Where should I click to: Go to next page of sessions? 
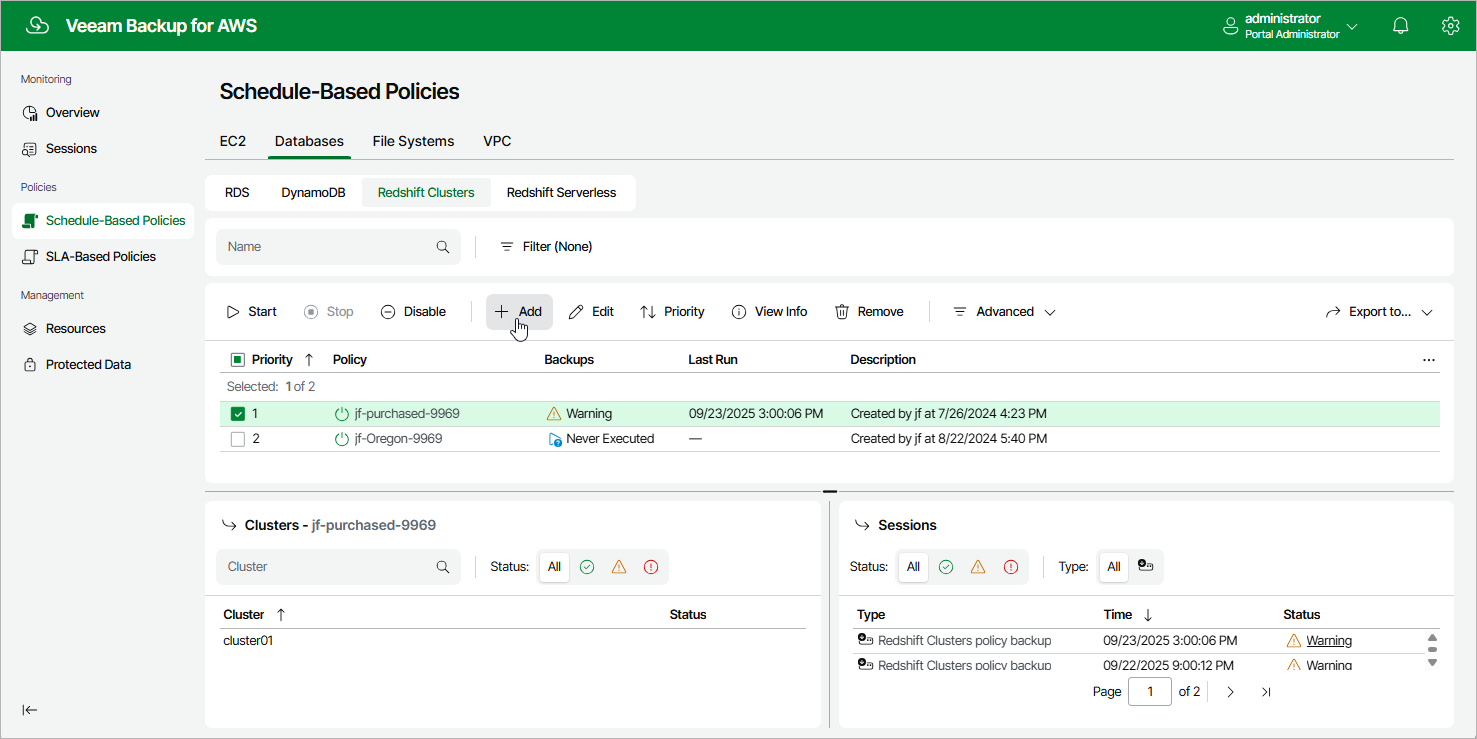pos(1231,692)
